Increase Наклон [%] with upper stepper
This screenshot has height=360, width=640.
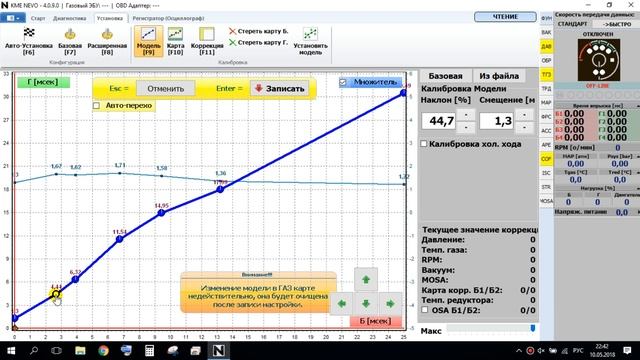point(466,115)
